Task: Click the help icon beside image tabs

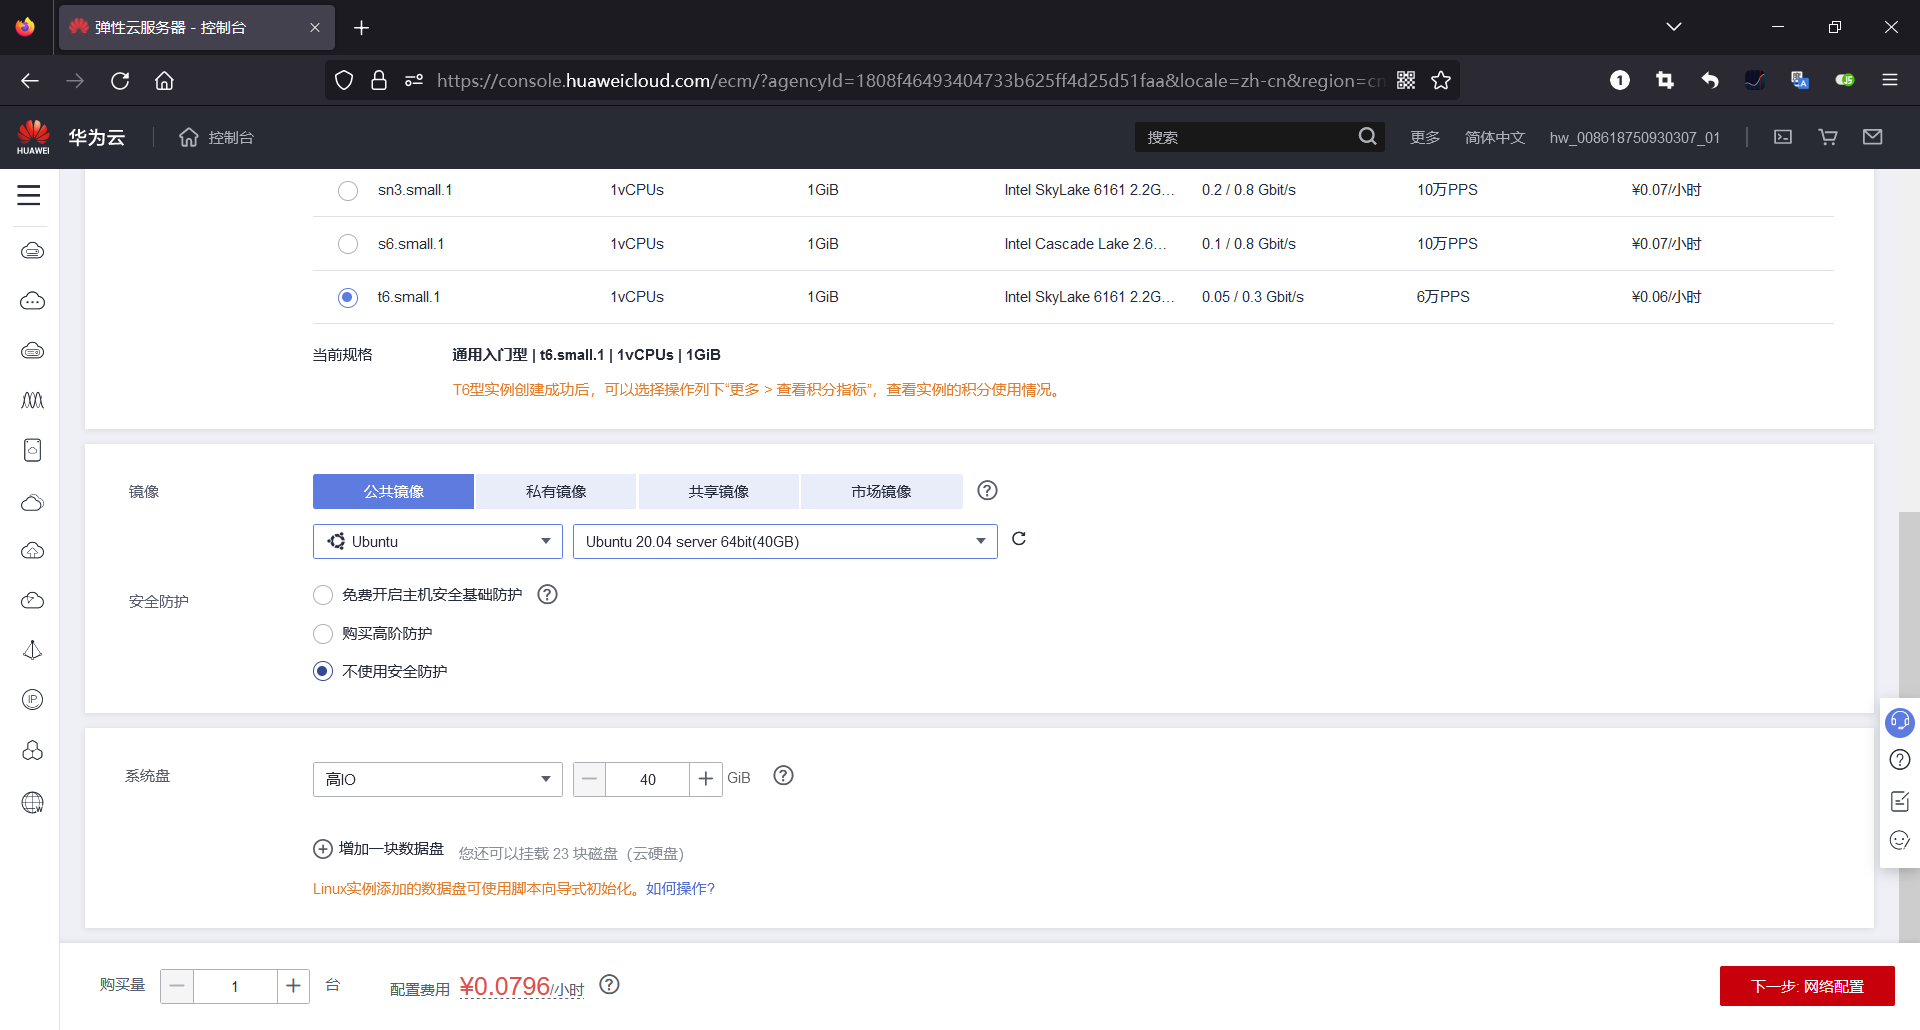Action: (987, 490)
